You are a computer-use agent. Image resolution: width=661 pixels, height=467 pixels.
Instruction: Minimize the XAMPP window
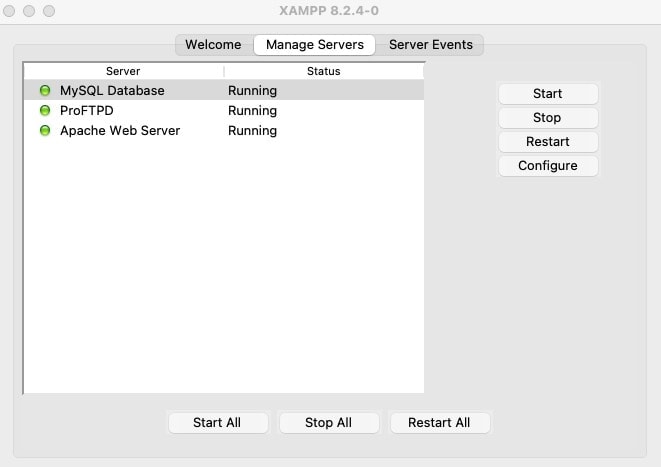pos(29,11)
